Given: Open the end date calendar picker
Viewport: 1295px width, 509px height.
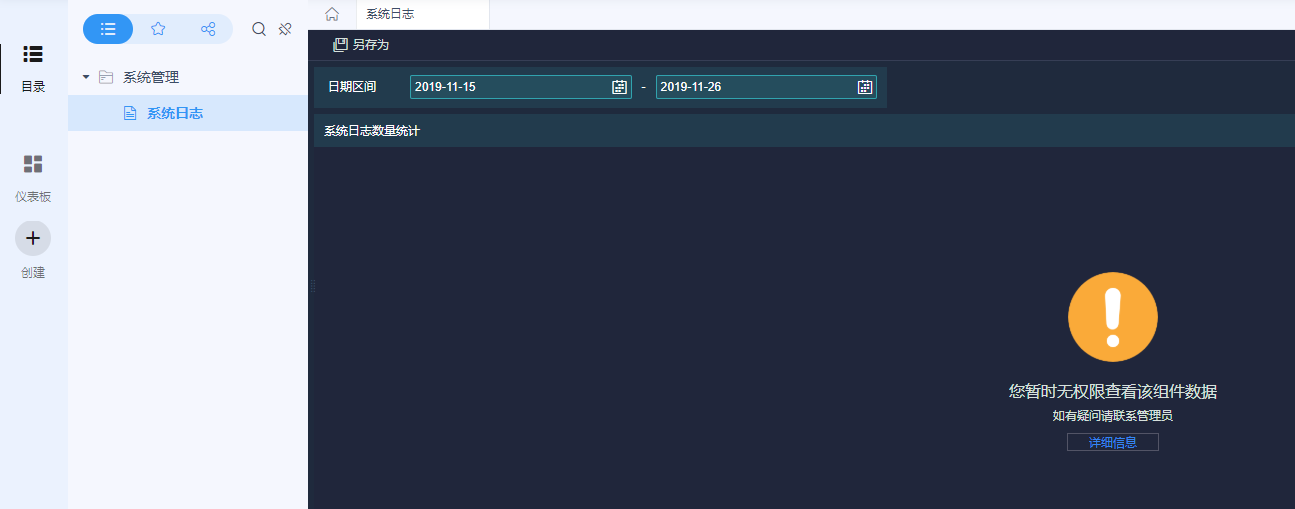Looking at the screenshot, I should click(865, 87).
